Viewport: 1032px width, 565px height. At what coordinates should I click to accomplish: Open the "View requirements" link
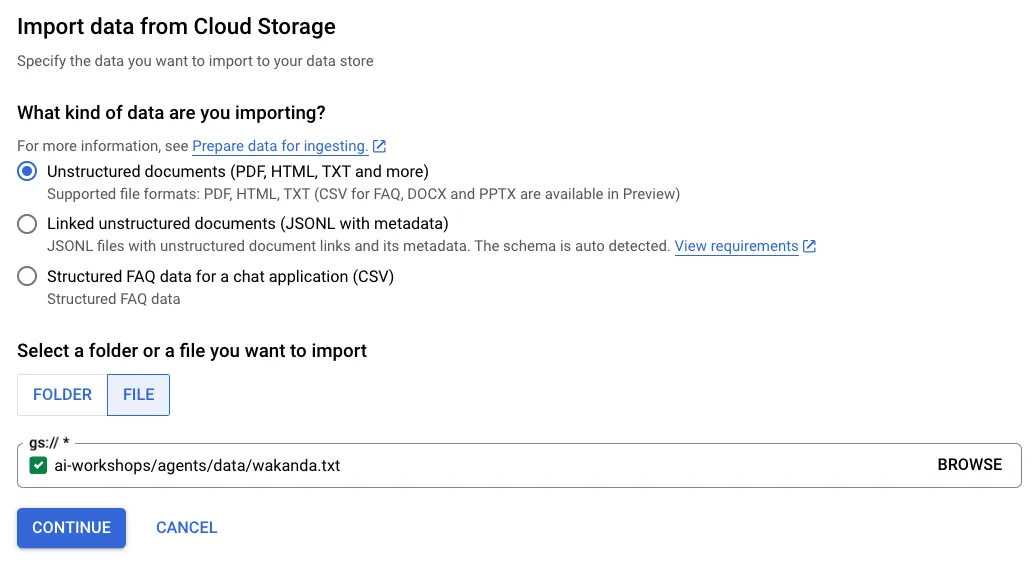pyautogui.click(x=736, y=246)
